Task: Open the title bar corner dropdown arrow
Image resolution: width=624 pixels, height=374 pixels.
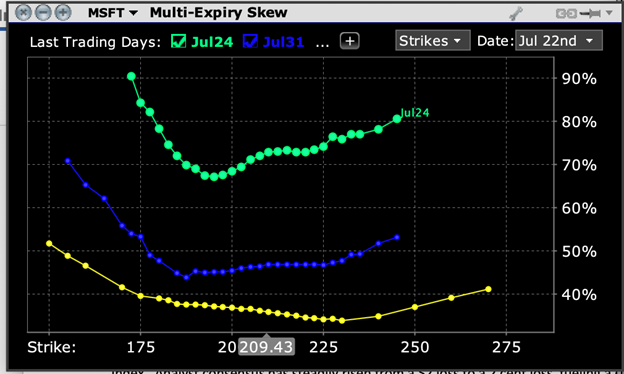Action: 609,13
